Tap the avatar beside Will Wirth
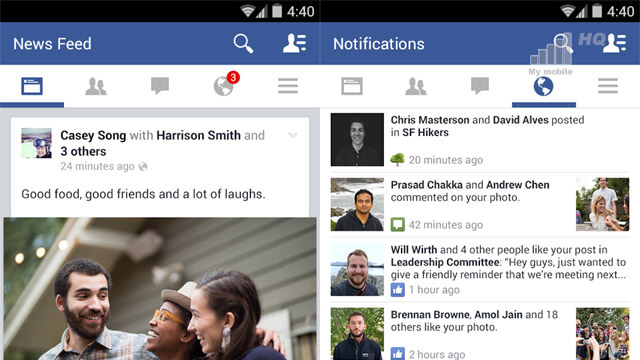This screenshot has width=640, height=360. pos(357,269)
